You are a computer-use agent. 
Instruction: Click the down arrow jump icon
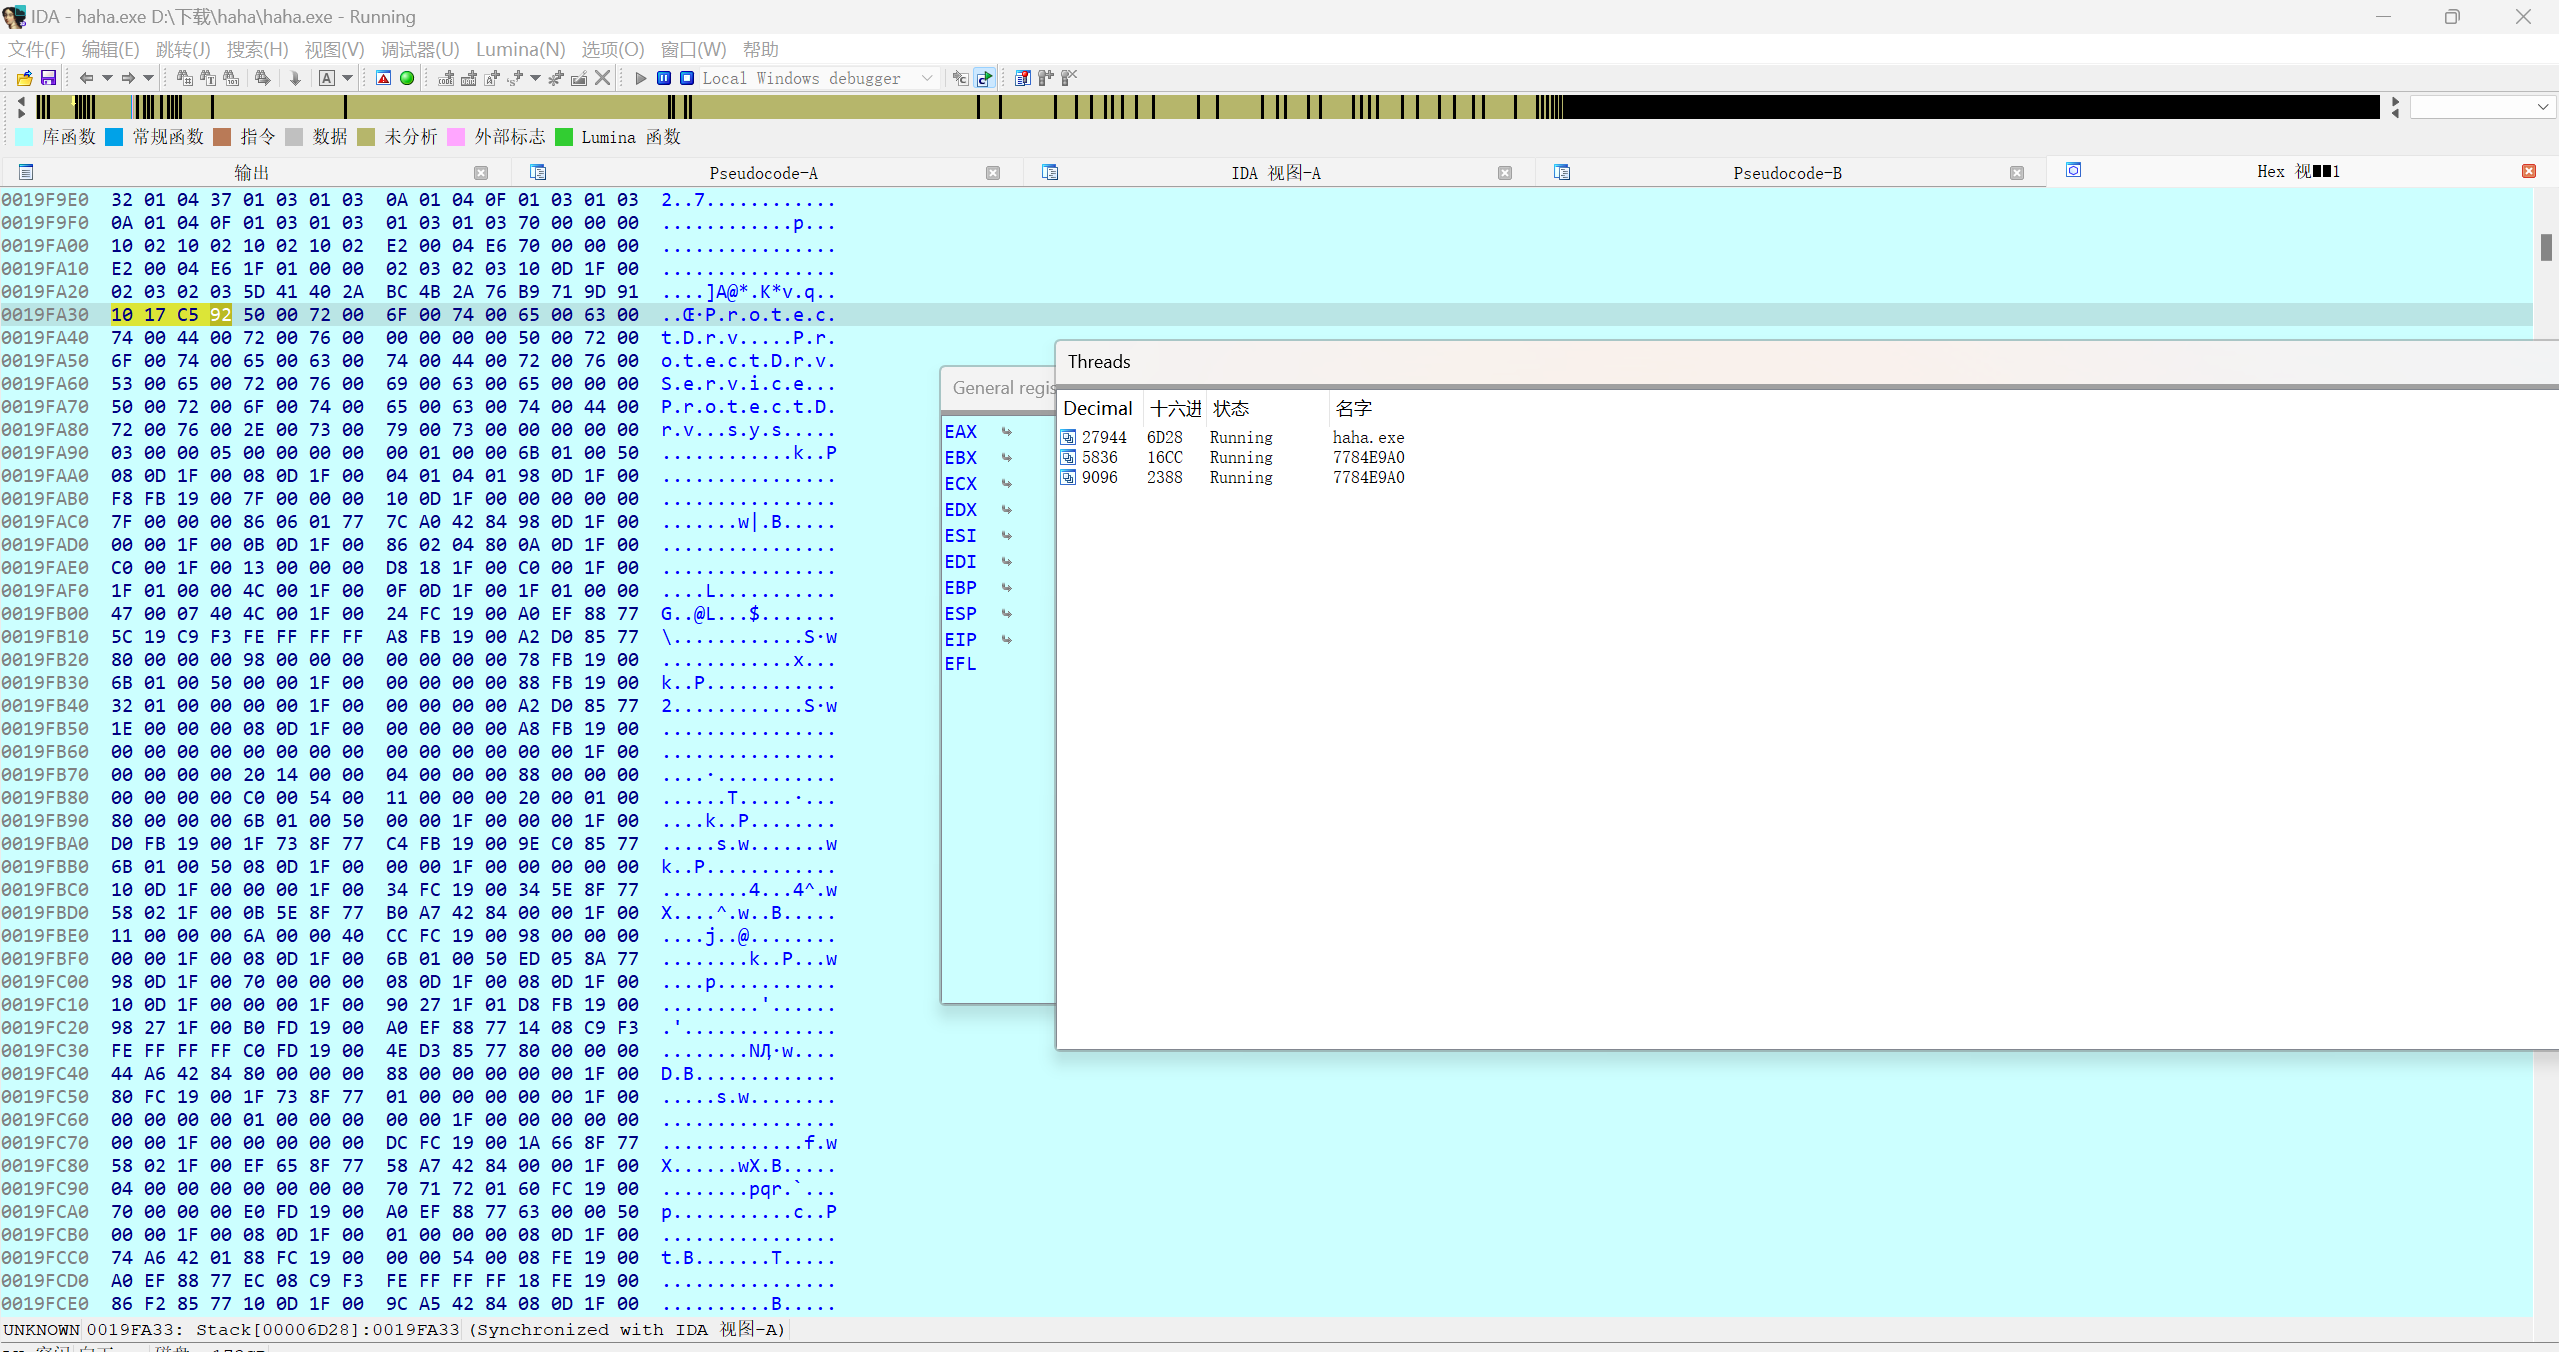tap(295, 78)
